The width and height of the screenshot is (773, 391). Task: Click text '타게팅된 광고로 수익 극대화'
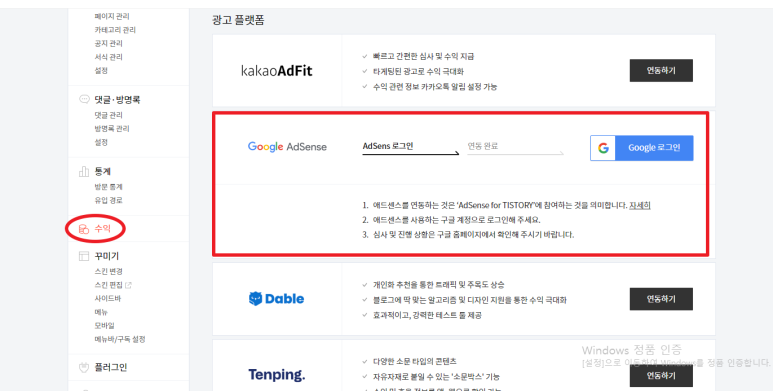419,71
